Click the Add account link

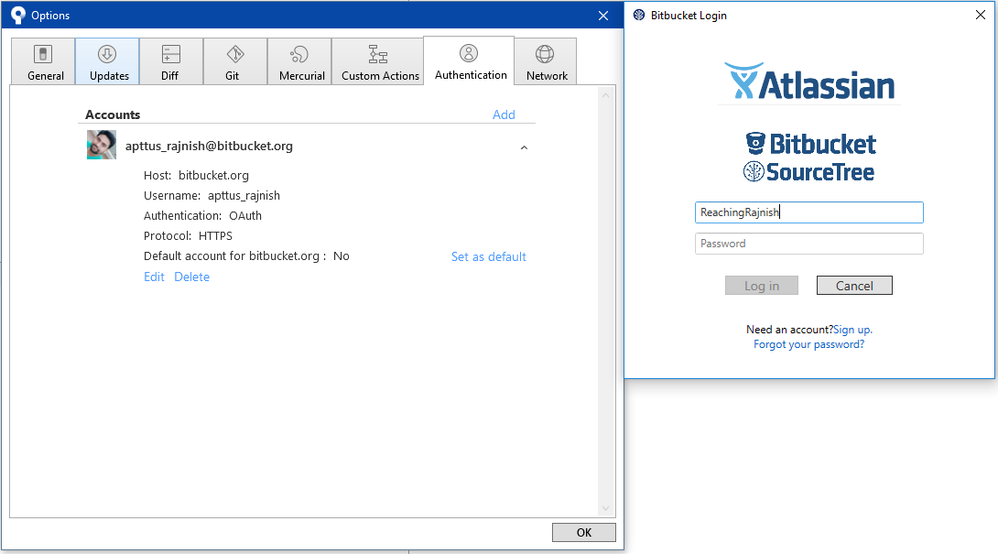503,115
